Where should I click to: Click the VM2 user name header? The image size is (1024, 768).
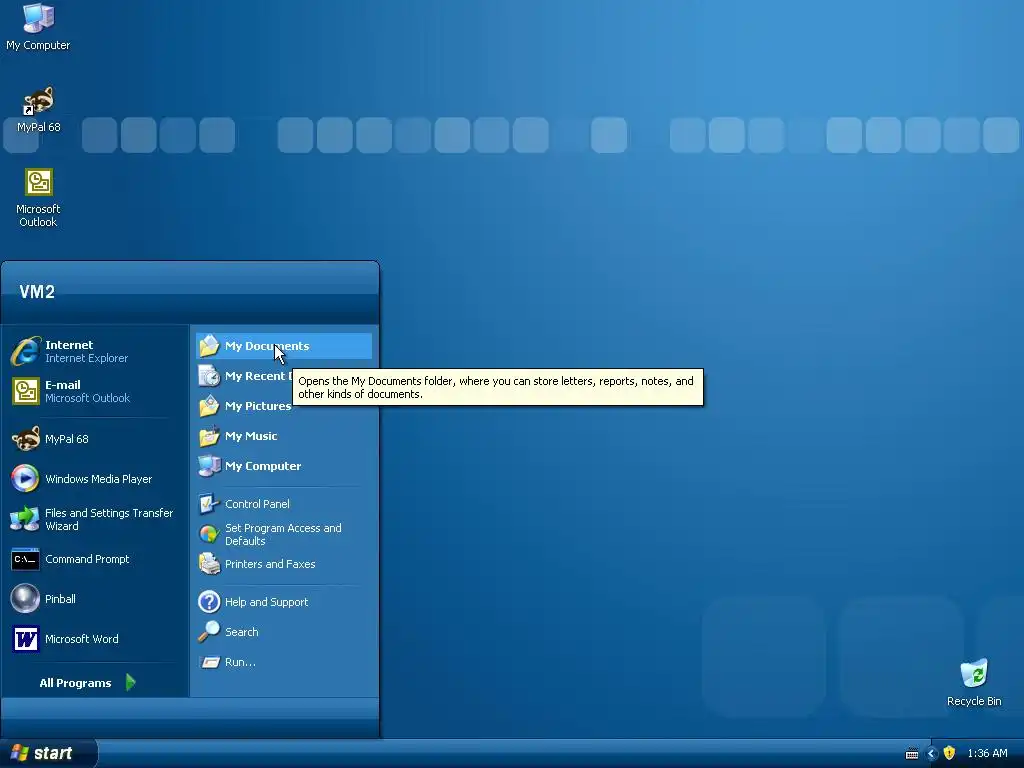(x=37, y=292)
